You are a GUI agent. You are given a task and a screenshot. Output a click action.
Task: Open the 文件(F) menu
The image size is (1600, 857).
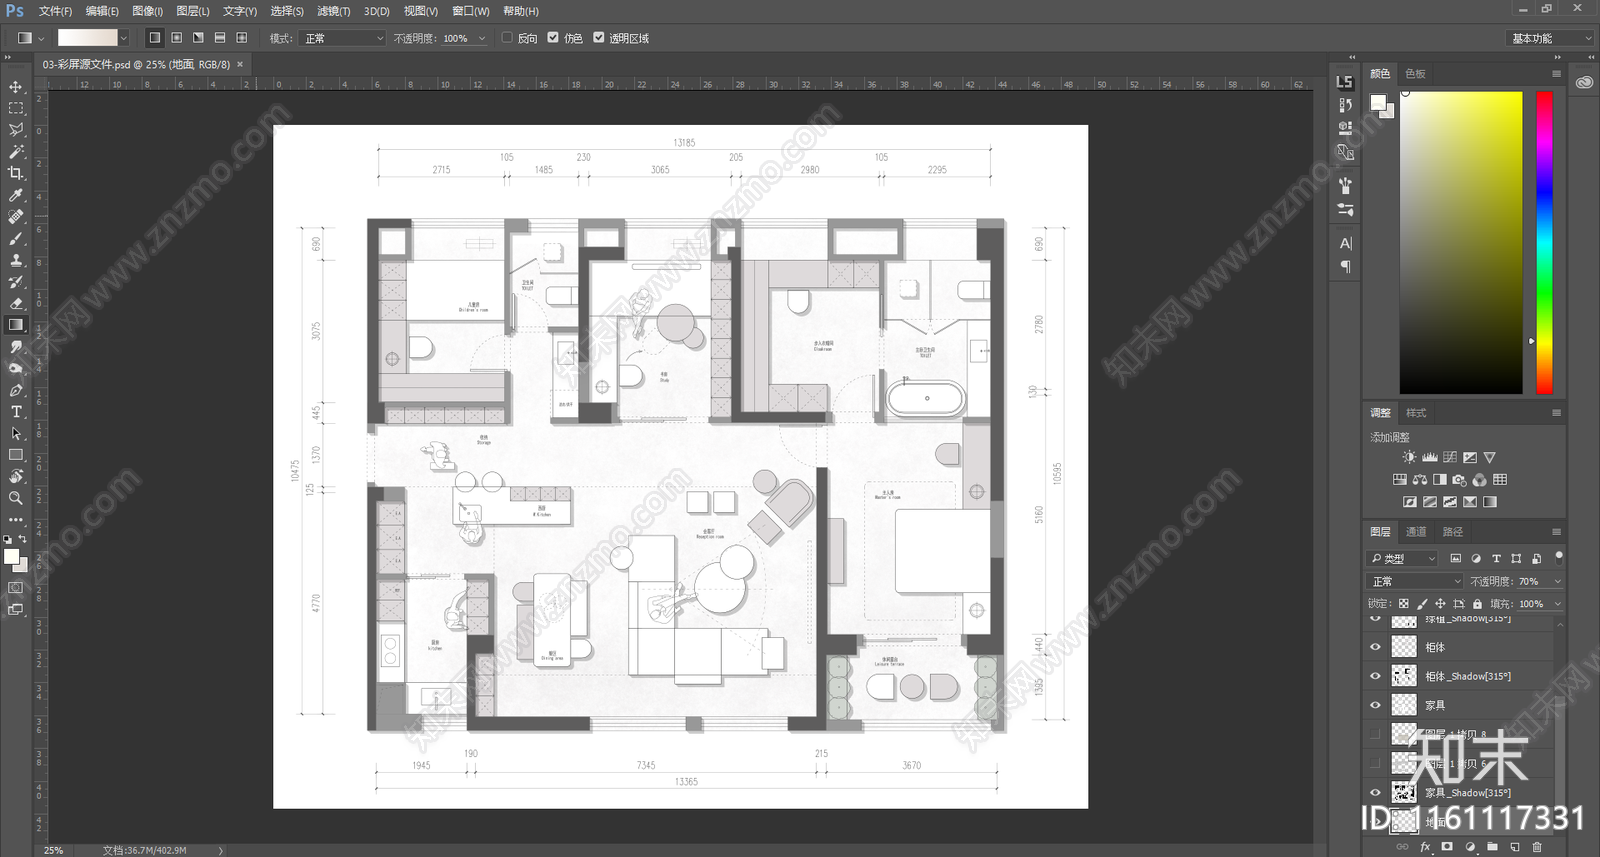(x=55, y=11)
